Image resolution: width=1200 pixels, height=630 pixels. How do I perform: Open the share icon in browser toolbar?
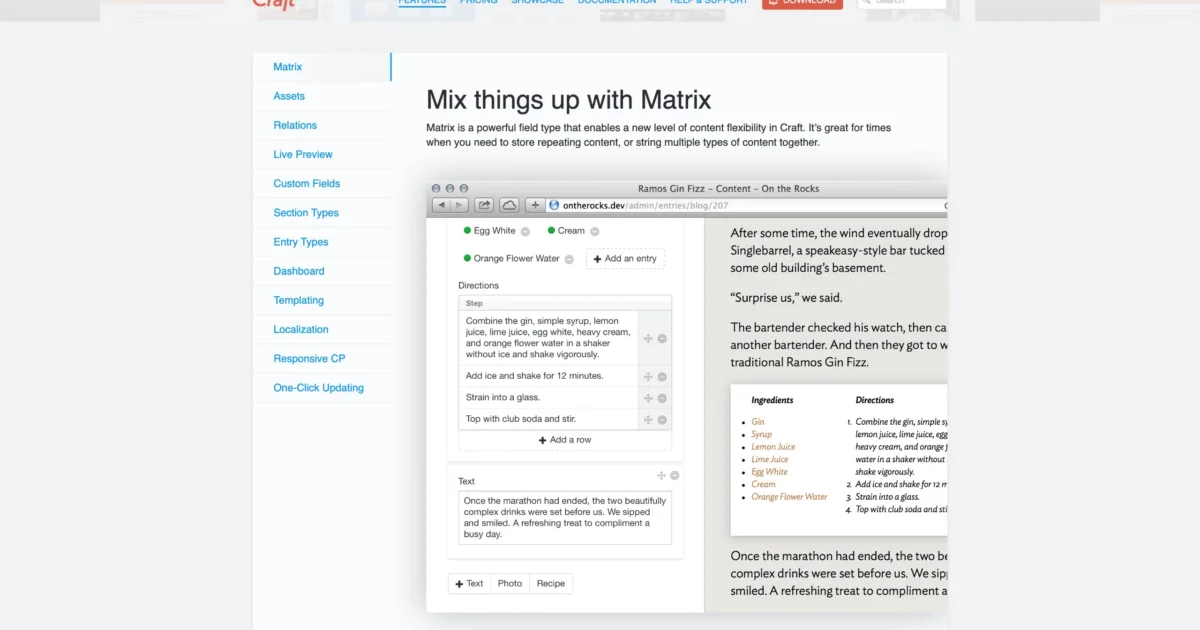pyautogui.click(x=484, y=205)
